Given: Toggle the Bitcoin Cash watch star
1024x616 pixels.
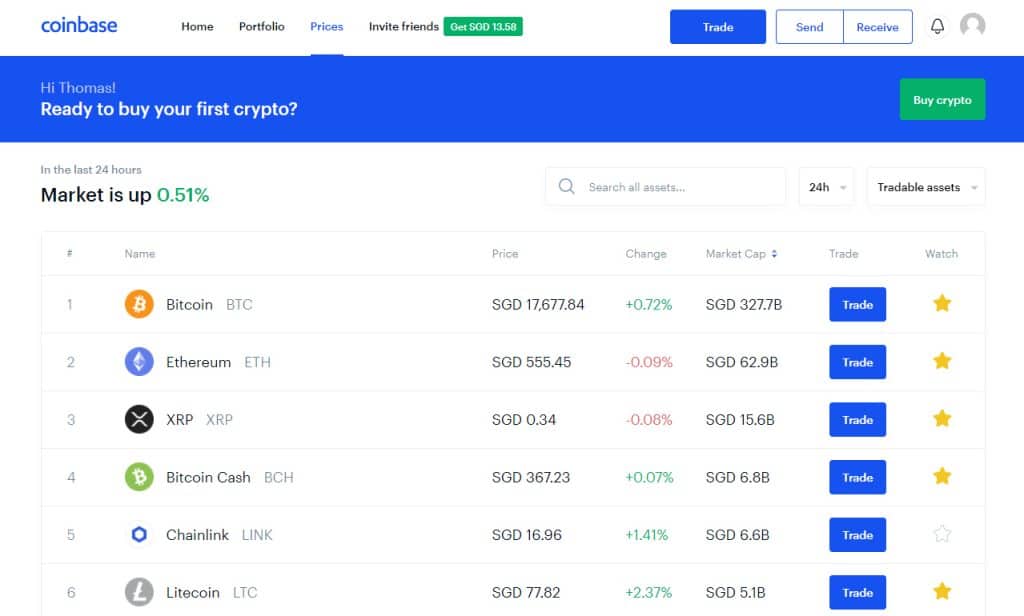Looking at the screenshot, I should pyautogui.click(x=942, y=476).
